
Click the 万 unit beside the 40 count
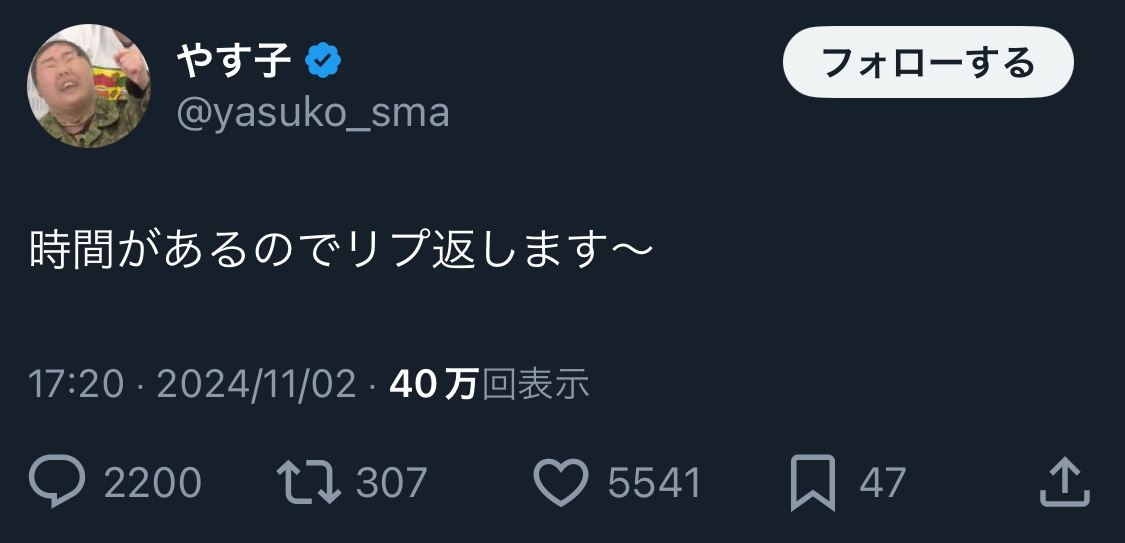point(461,384)
